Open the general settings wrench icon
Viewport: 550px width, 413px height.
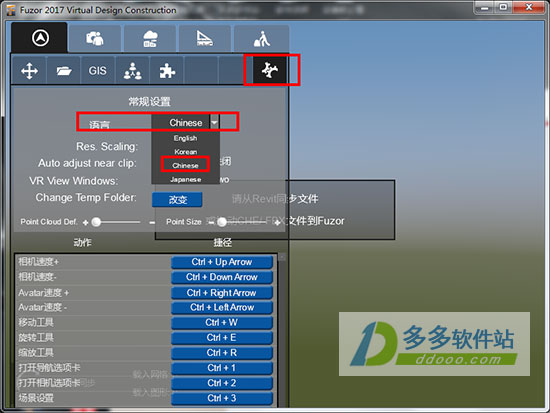click(270, 70)
